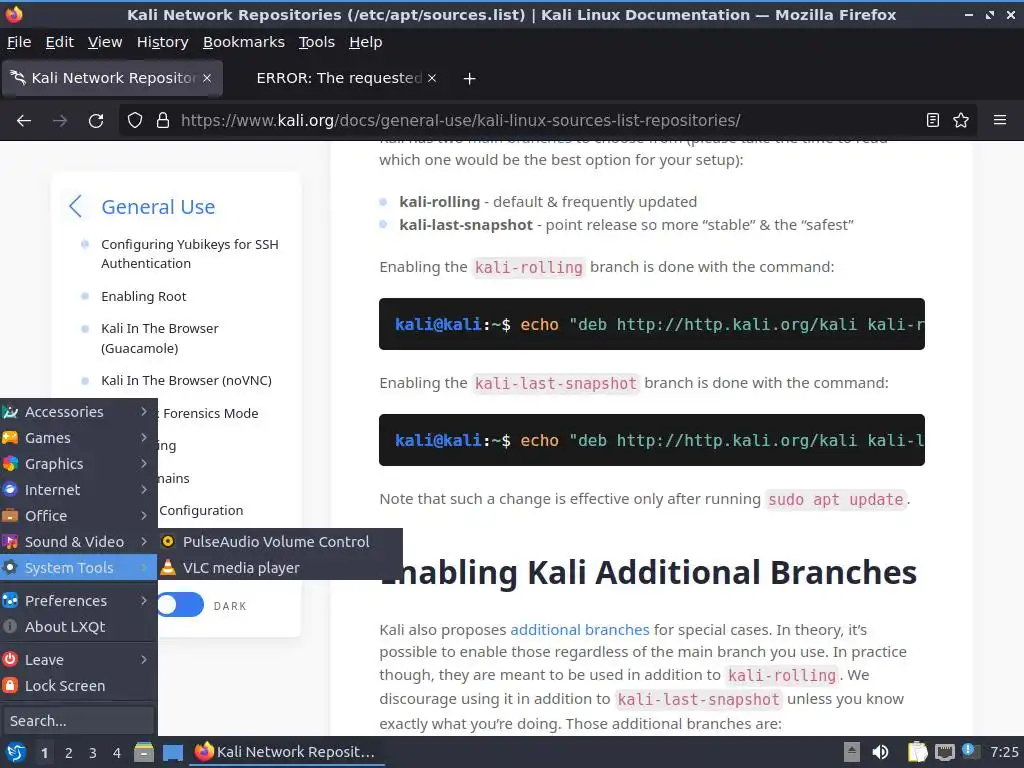Screen dimensions: 1024x768
Task: Open the Bookmarks menu
Action: (244, 42)
